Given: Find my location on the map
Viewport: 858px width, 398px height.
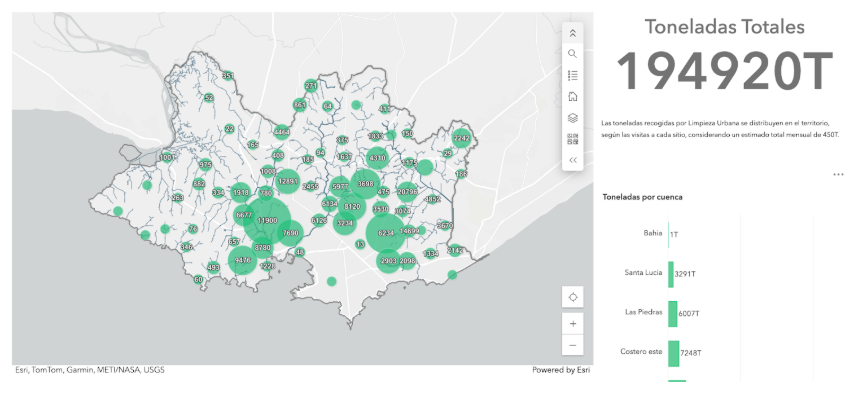Looking at the screenshot, I should click(x=572, y=297).
